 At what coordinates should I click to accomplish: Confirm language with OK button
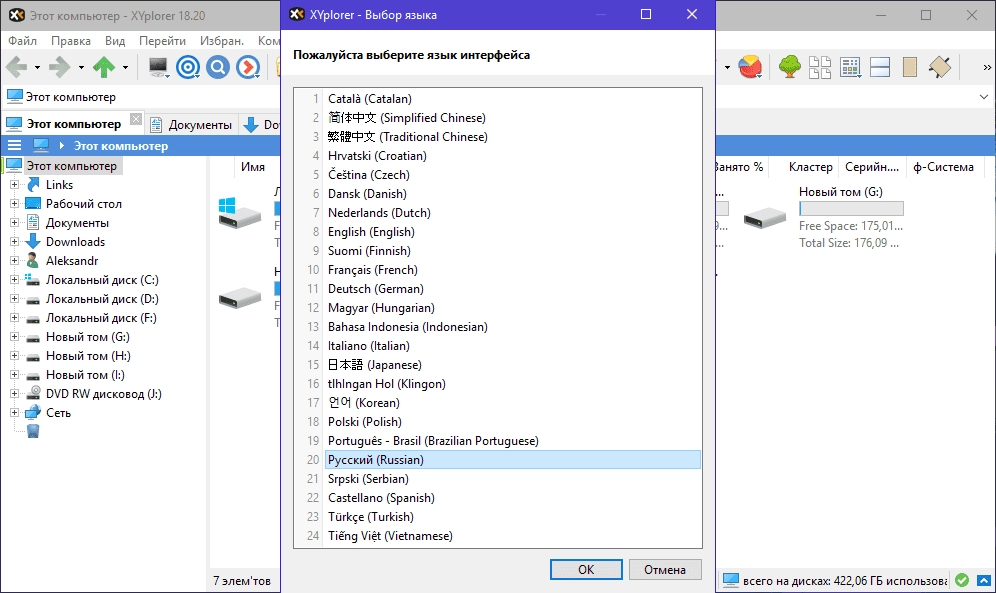[x=586, y=570]
